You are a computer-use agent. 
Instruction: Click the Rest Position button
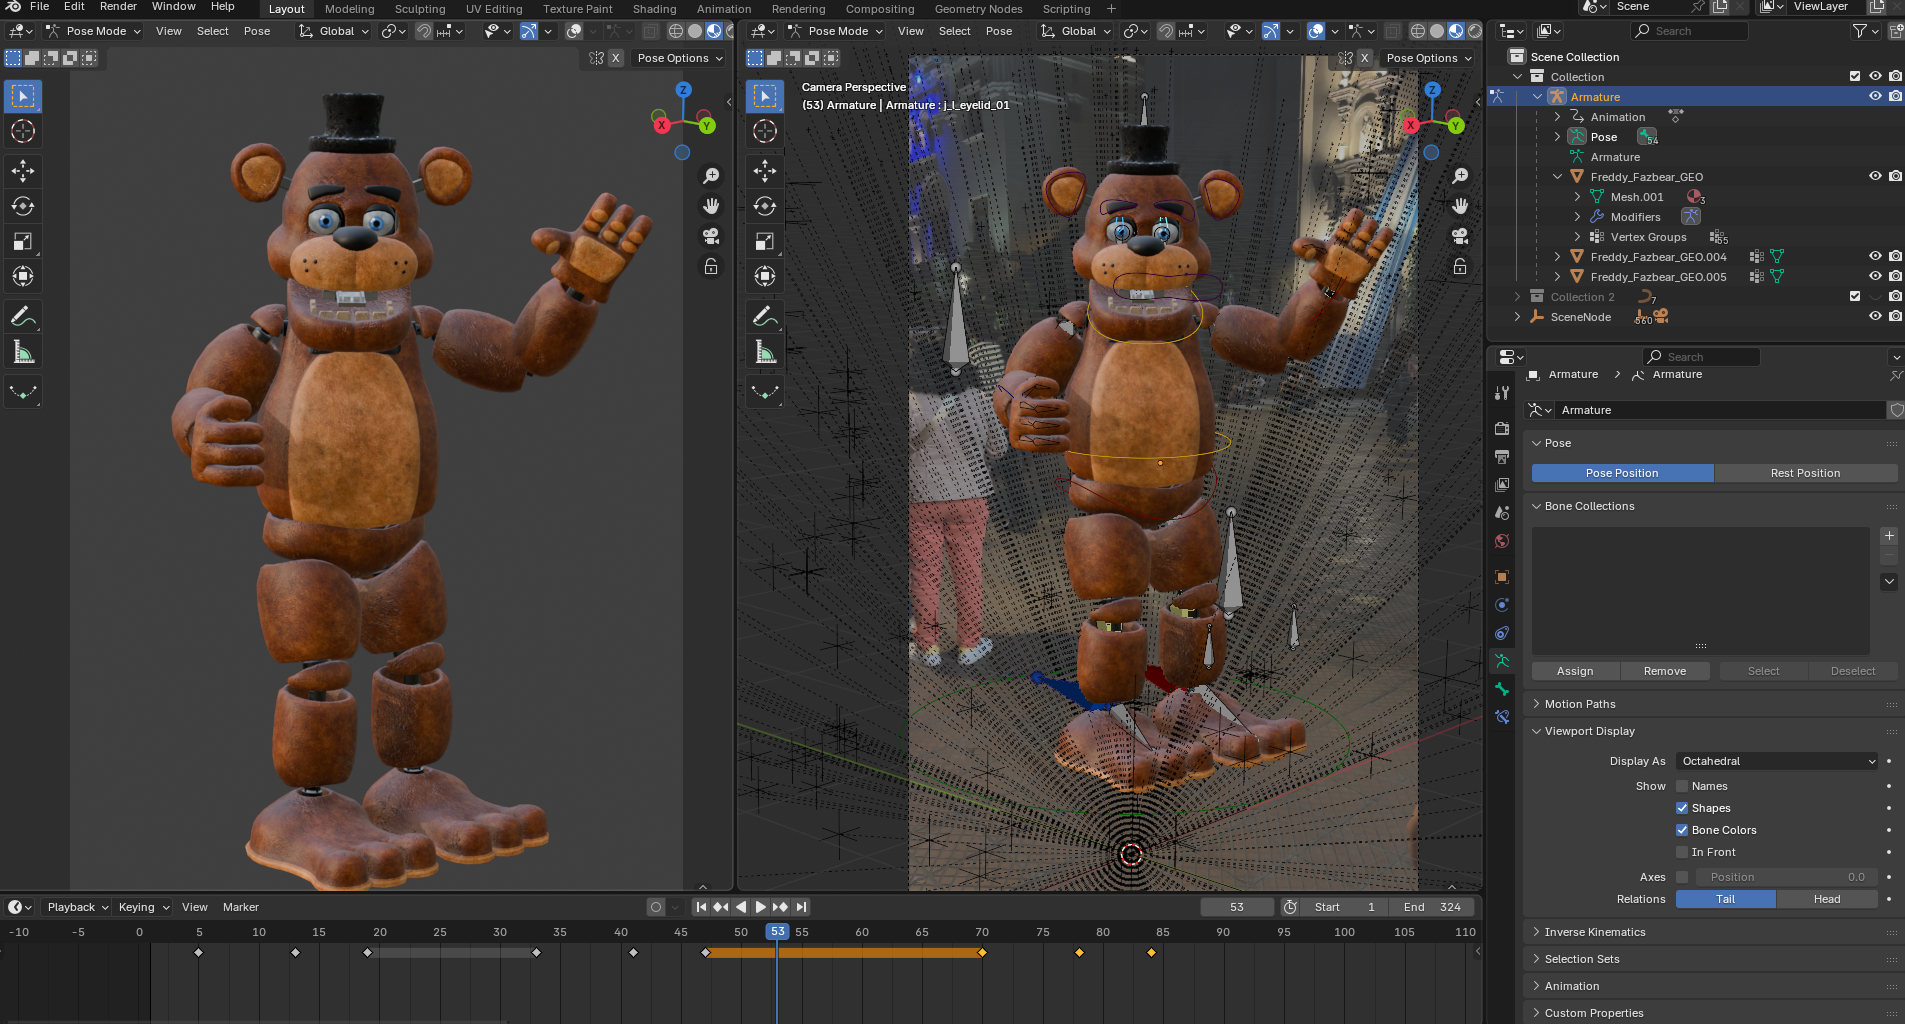click(x=1805, y=473)
